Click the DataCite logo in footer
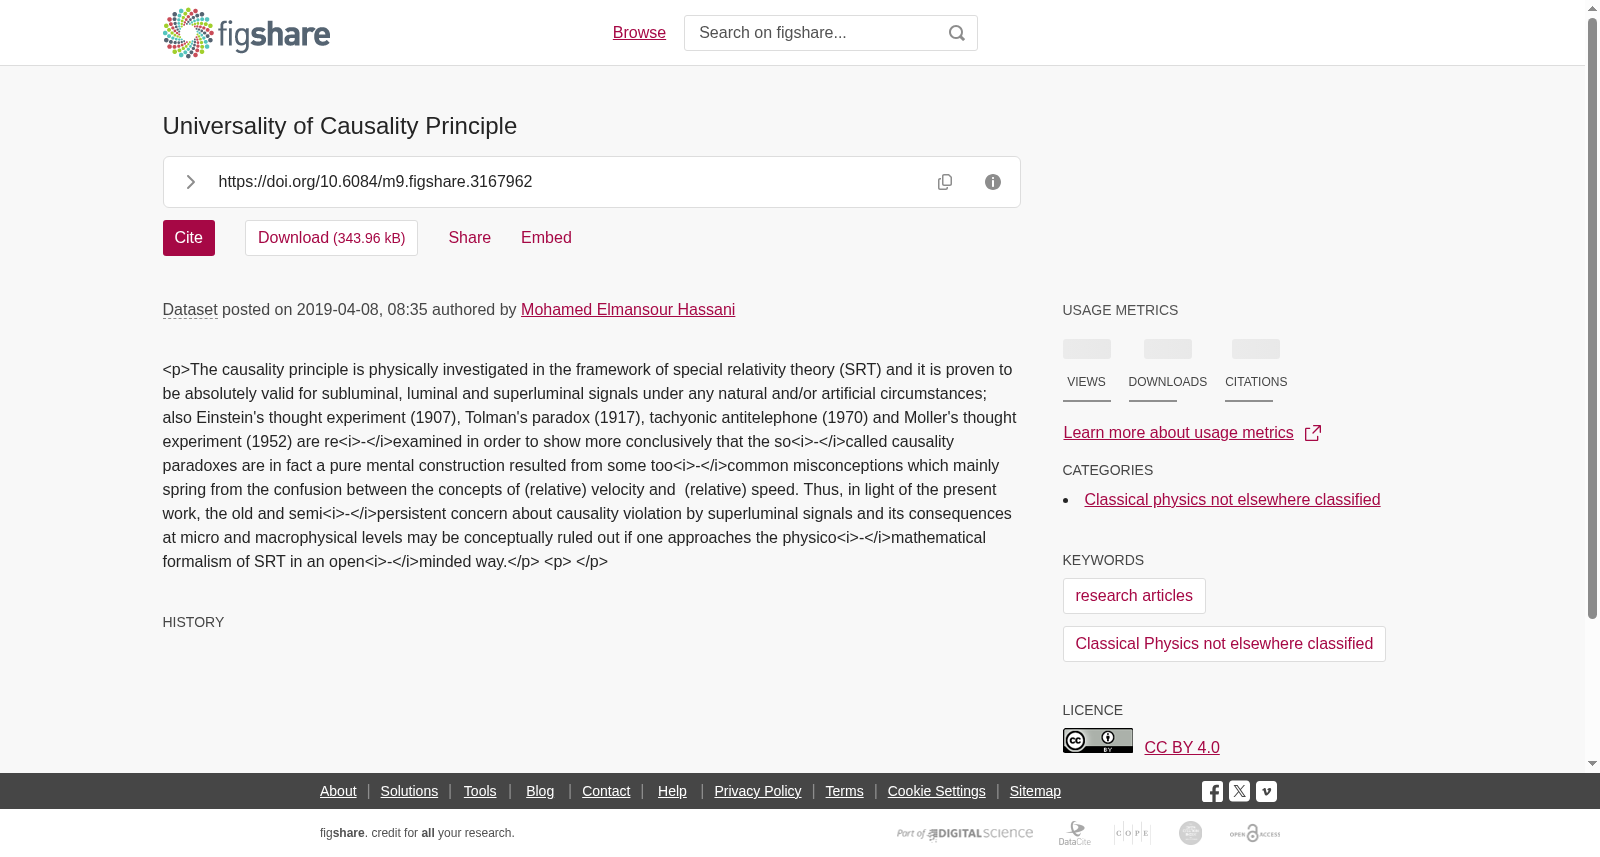This screenshot has width=1600, height=857. [1075, 833]
